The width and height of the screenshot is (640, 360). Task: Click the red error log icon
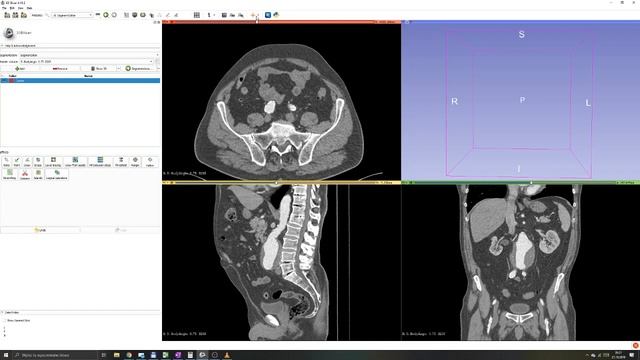(x=636, y=345)
